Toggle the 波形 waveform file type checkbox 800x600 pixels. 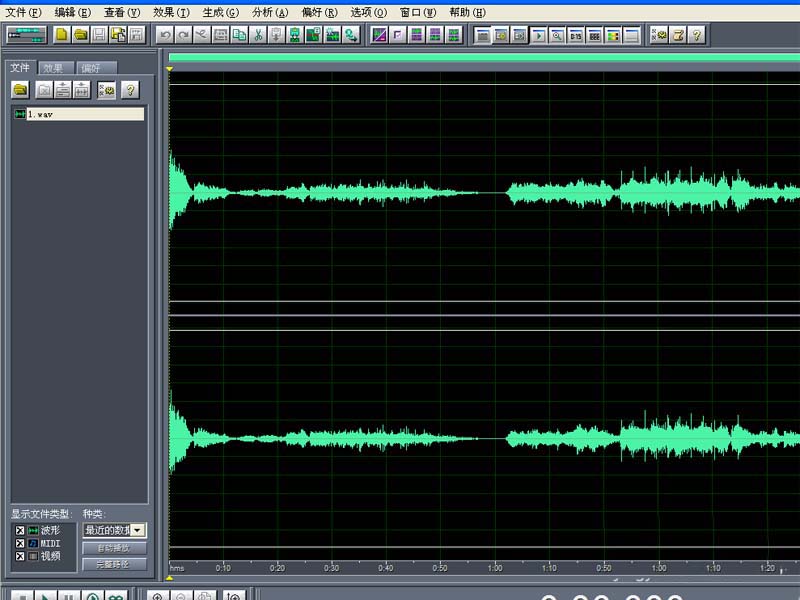(x=19, y=530)
